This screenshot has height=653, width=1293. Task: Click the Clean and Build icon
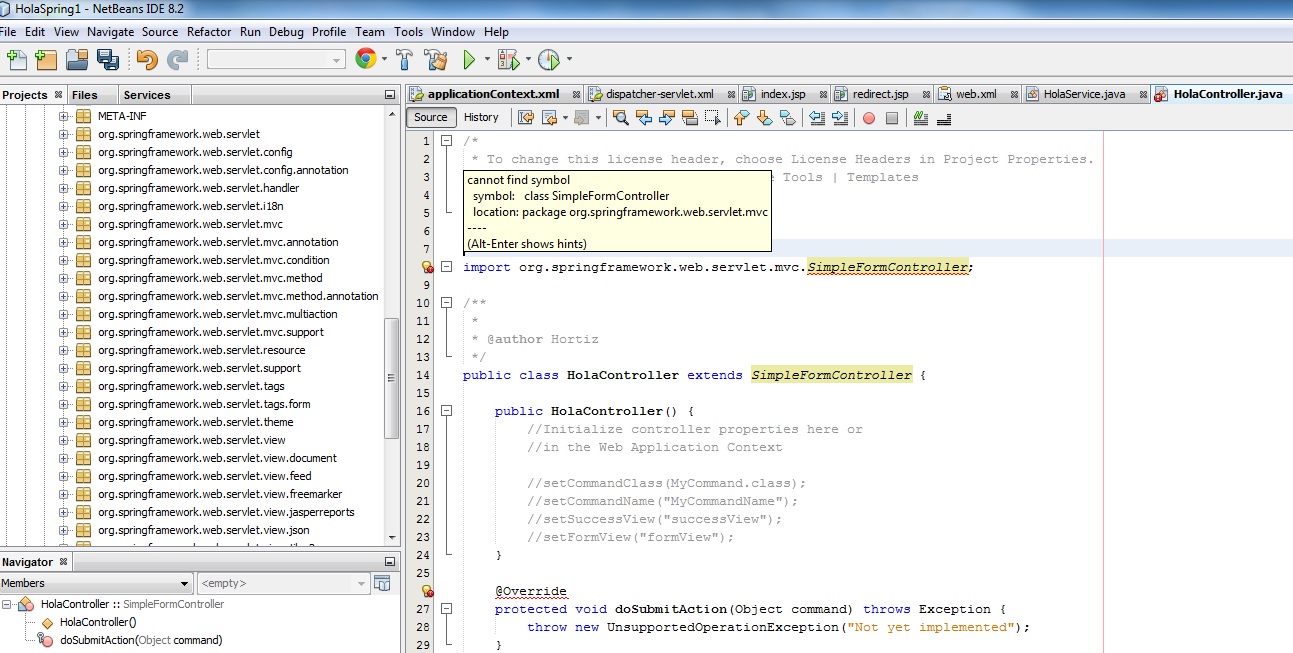(436, 60)
